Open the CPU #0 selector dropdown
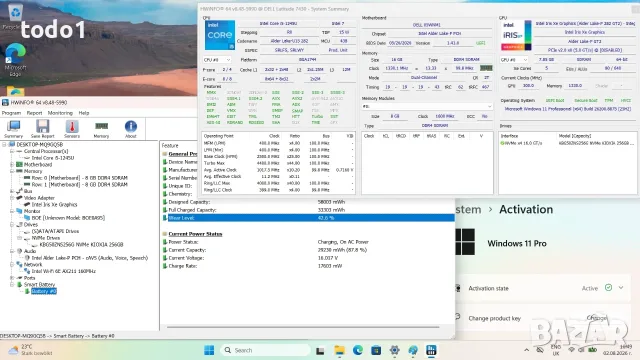The image size is (640, 360). (217, 60)
